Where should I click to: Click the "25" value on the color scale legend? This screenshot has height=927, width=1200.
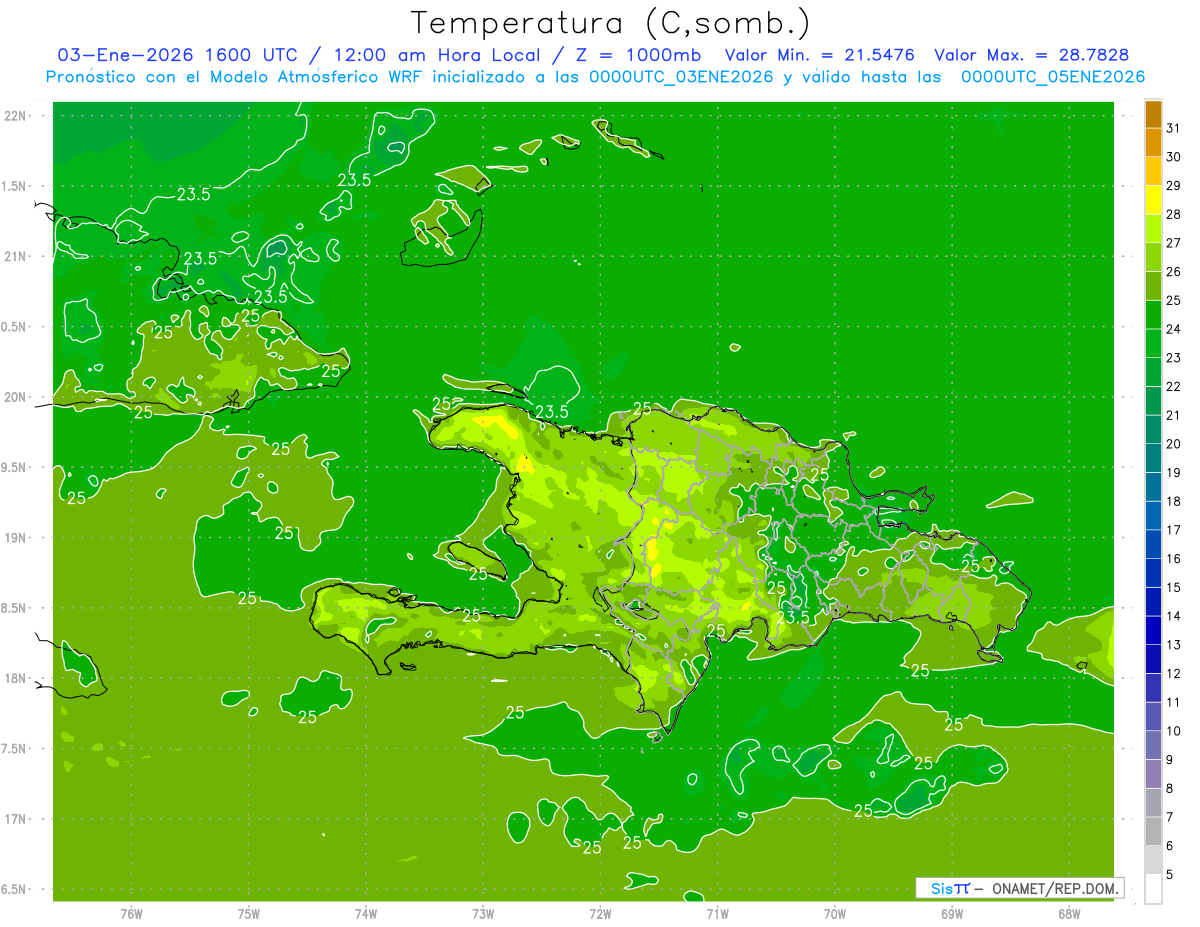point(1174,300)
